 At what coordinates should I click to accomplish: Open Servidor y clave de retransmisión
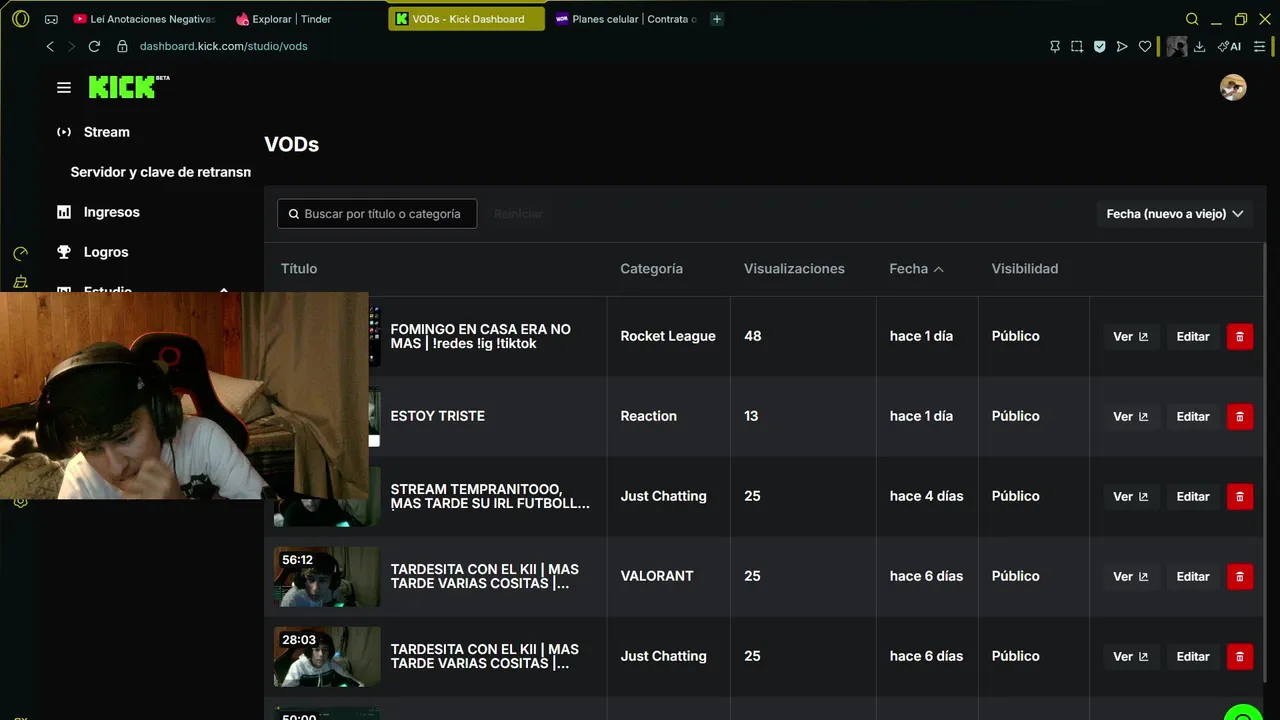[160, 172]
